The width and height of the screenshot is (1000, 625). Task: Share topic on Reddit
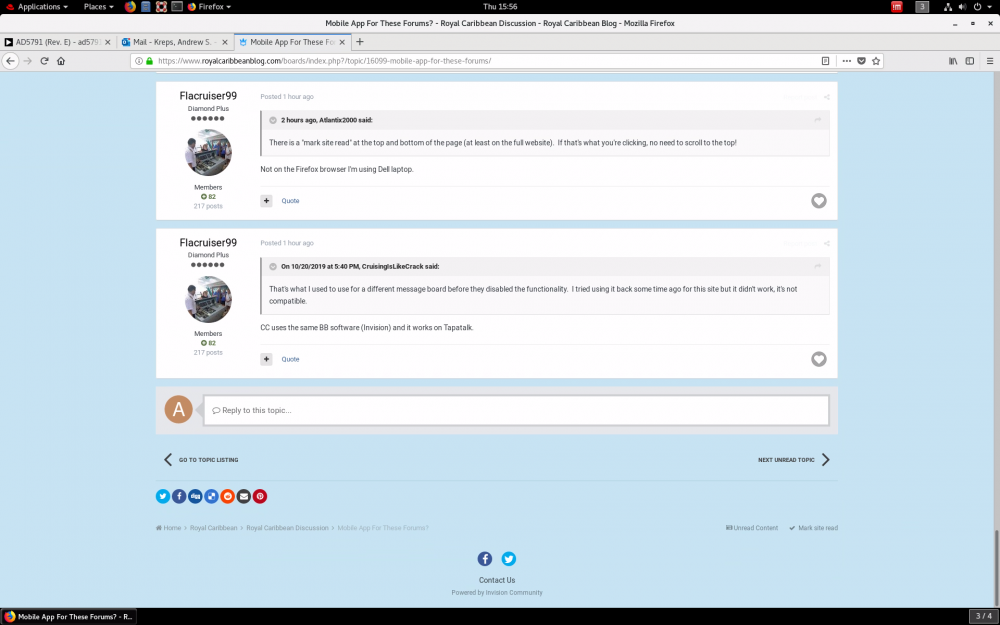[x=228, y=496]
